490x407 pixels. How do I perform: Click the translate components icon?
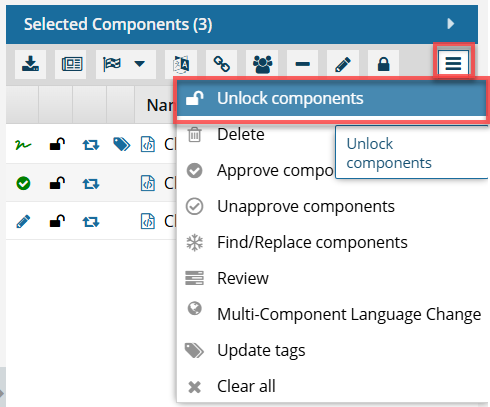tap(182, 64)
